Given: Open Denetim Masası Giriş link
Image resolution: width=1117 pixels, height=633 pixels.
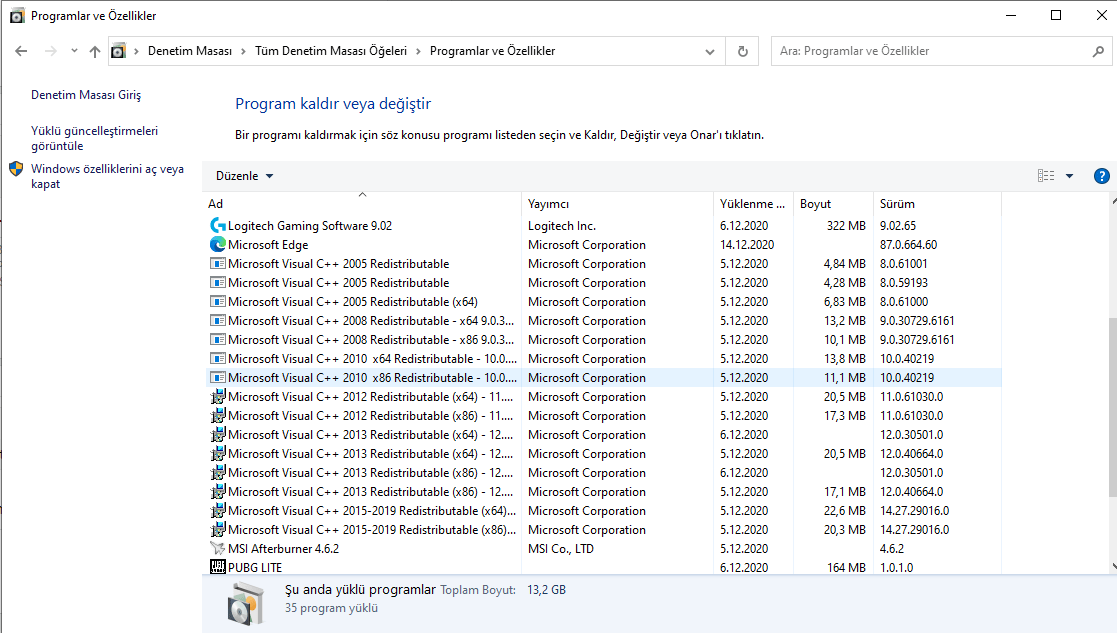Looking at the screenshot, I should pyautogui.click(x=86, y=95).
